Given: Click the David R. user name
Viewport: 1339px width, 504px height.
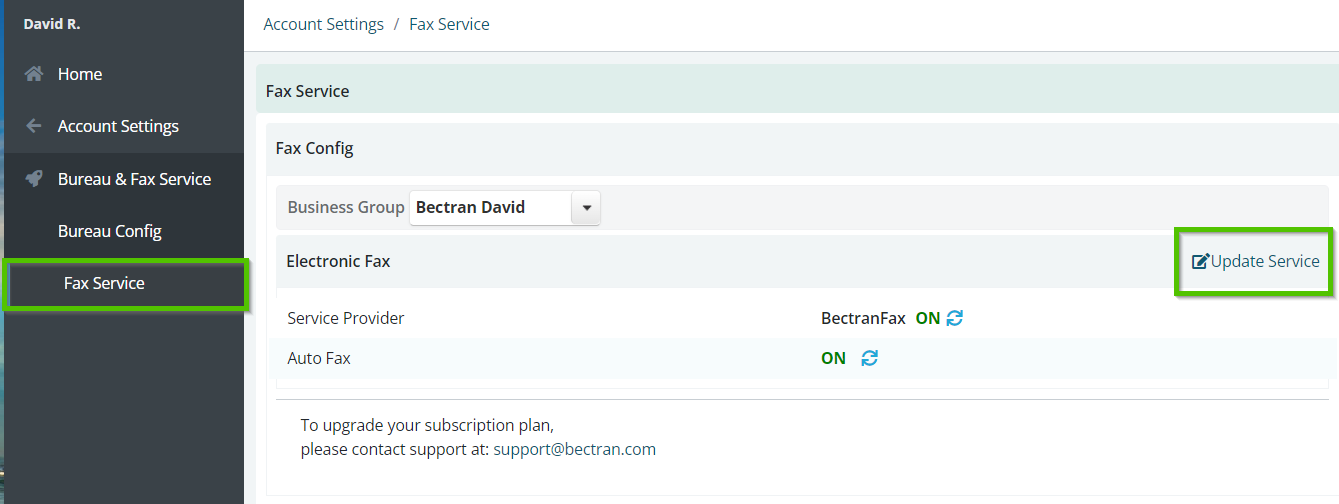Looking at the screenshot, I should [52, 23].
